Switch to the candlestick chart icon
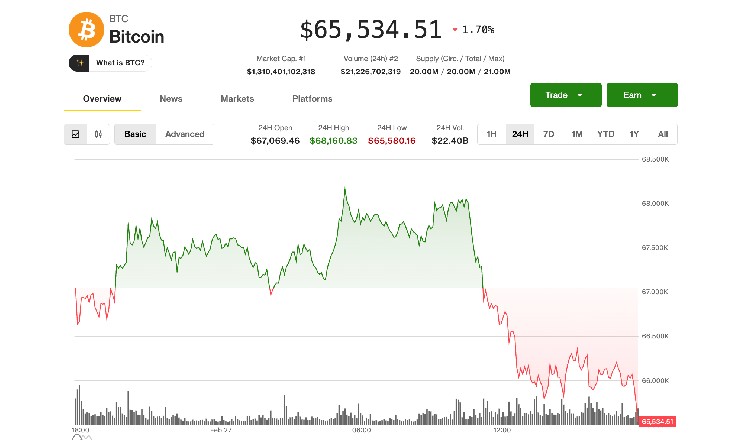 tap(98, 134)
